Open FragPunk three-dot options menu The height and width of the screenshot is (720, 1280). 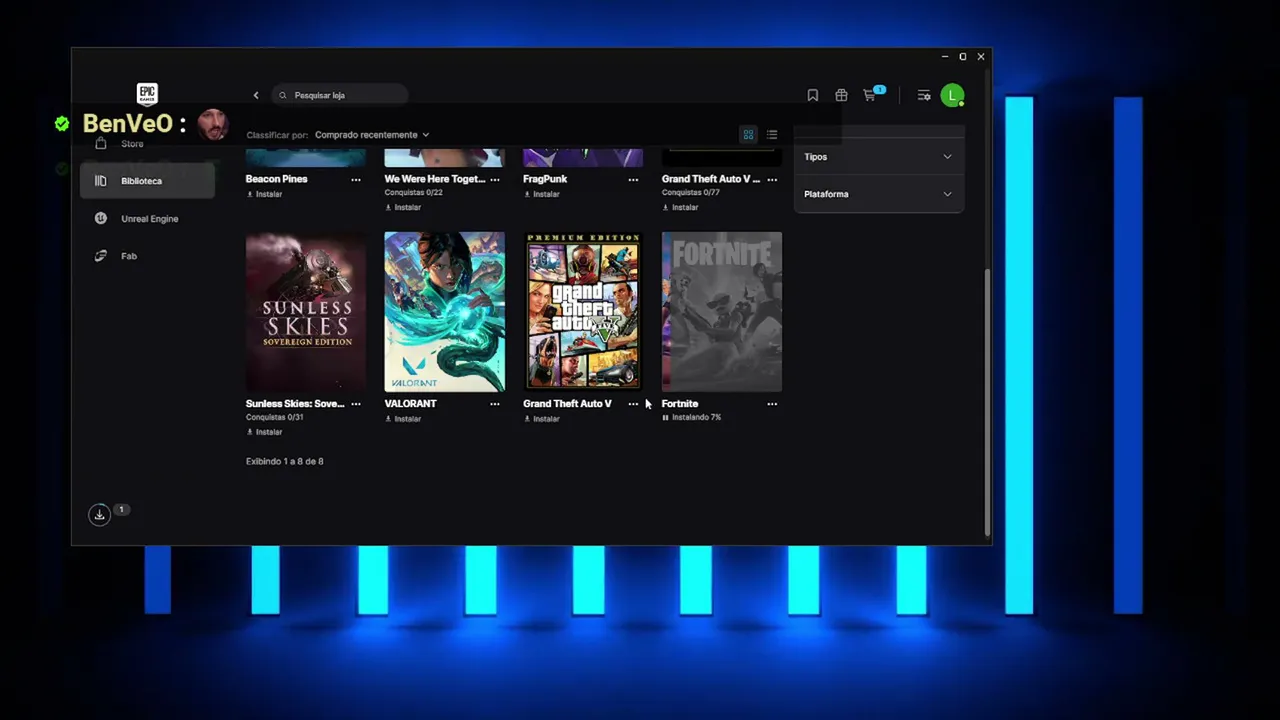pos(633,180)
